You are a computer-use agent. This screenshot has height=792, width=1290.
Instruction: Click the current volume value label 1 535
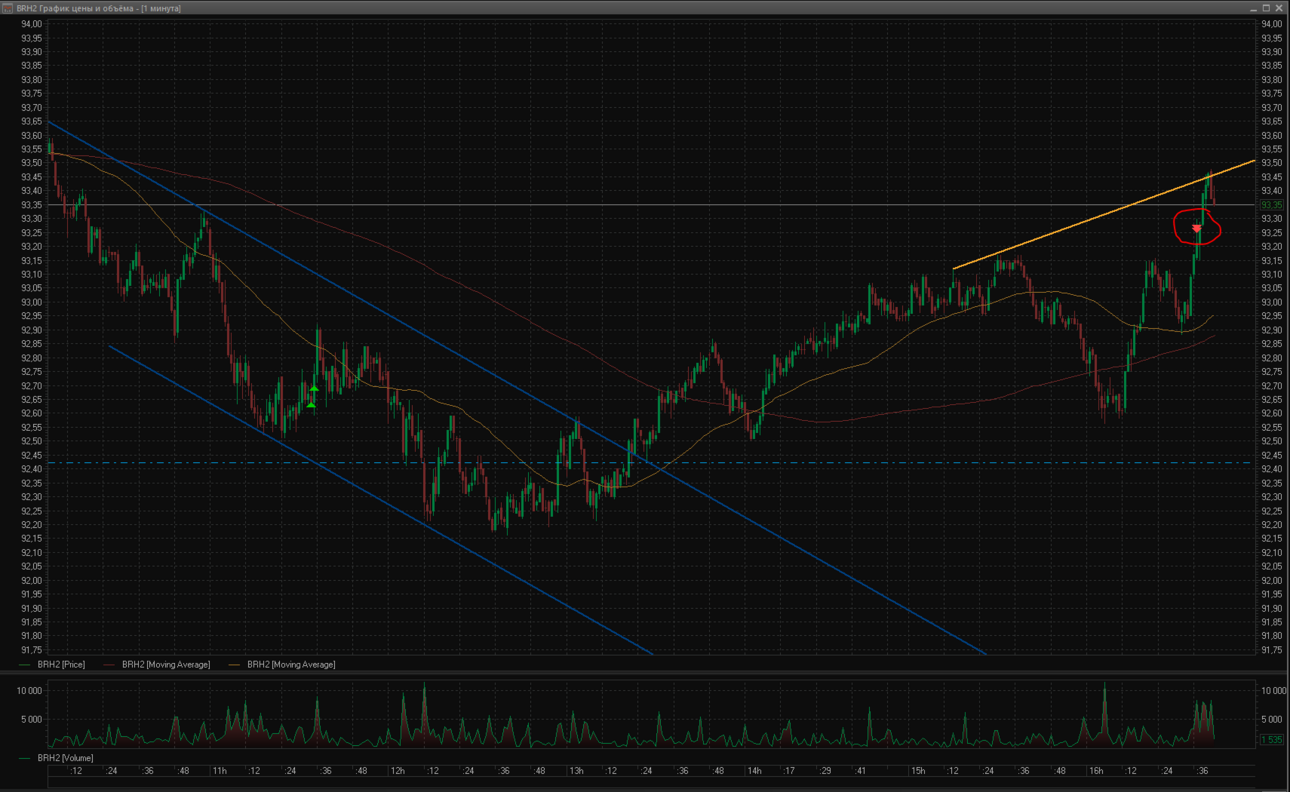(1270, 740)
